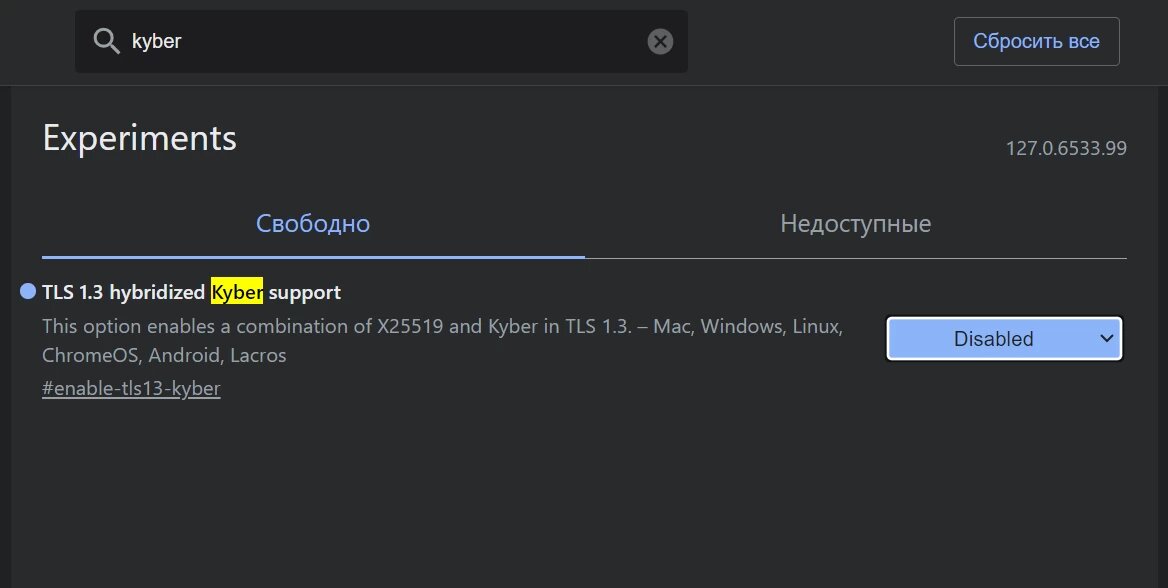The image size is (1168, 588).
Task: Click the chevron arrow on Disabled dropdown
Action: [1107, 338]
